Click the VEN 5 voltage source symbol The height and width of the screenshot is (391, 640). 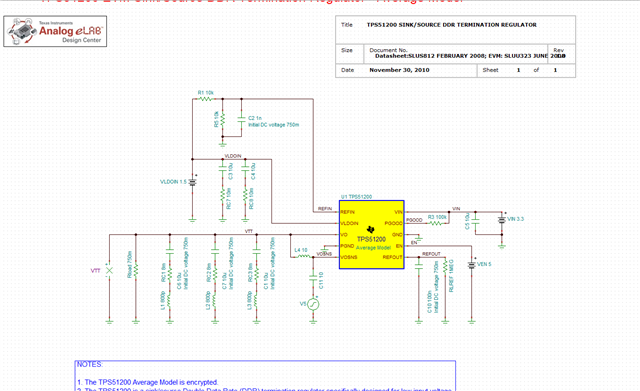point(471,264)
